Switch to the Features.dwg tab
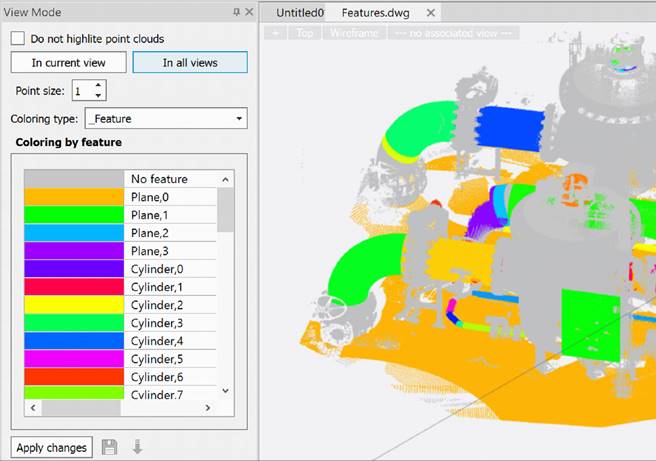This screenshot has width=656, height=461. click(376, 13)
